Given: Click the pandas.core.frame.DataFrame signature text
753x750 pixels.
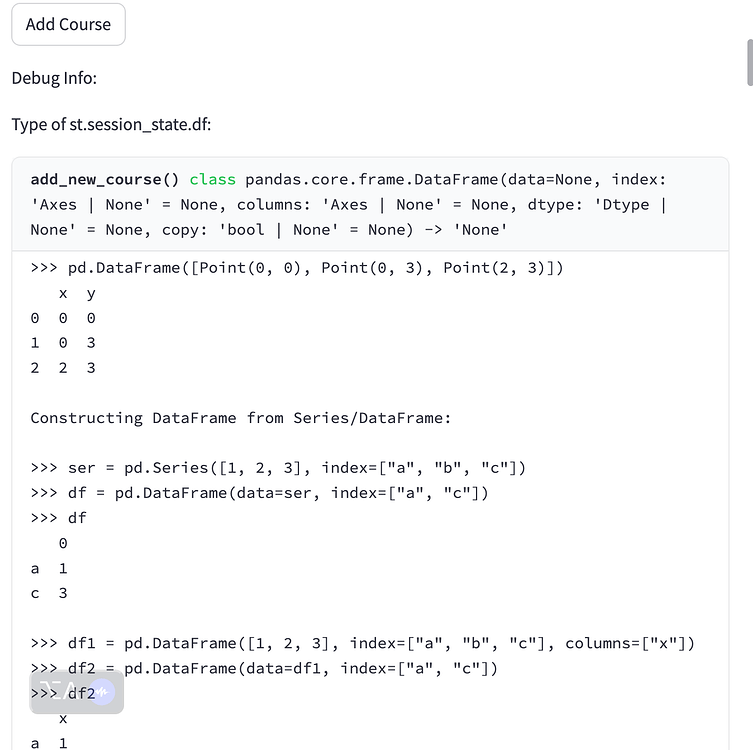Looking at the screenshot, I should pos(372,179).
